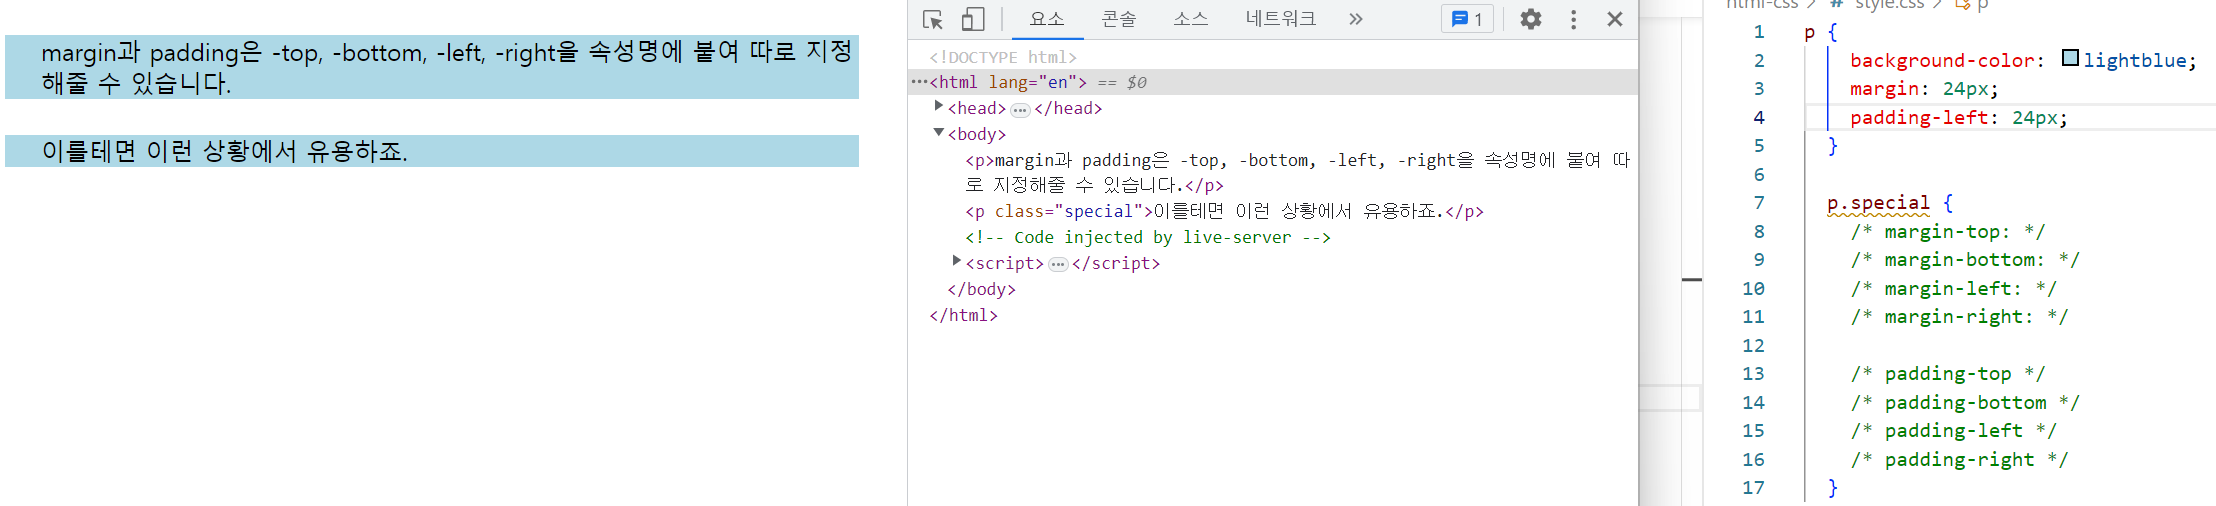Click style.css in editor breadcrumb
The image size is (2216, 506).
click(1888, 4)
